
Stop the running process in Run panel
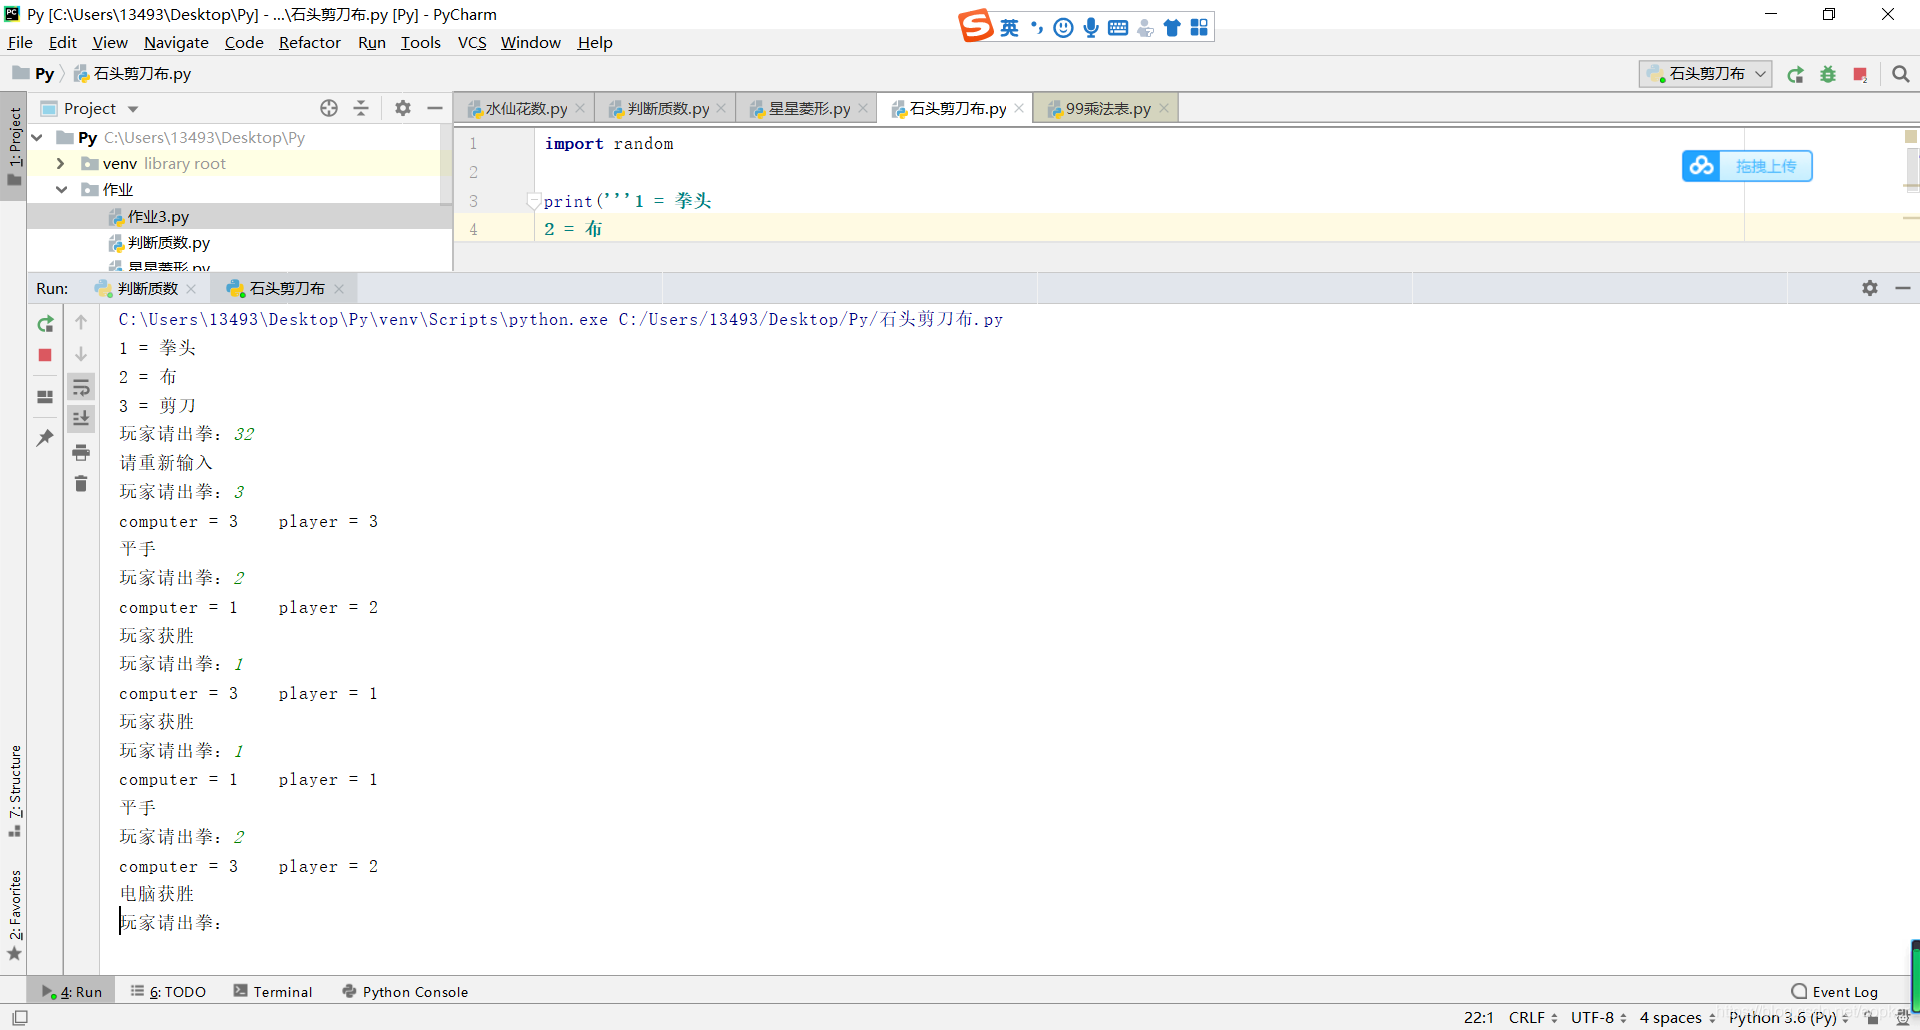click(45, 355)
